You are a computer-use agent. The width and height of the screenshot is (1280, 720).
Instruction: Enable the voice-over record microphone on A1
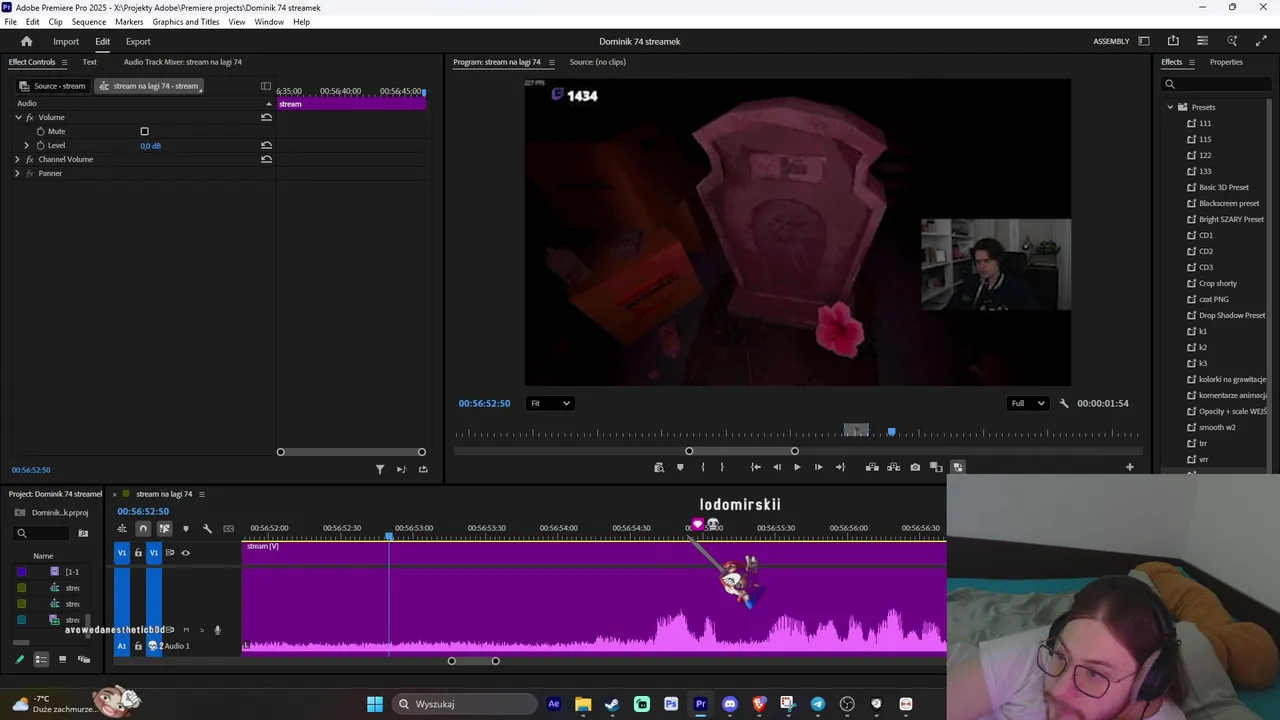click(x=217, y=630)
